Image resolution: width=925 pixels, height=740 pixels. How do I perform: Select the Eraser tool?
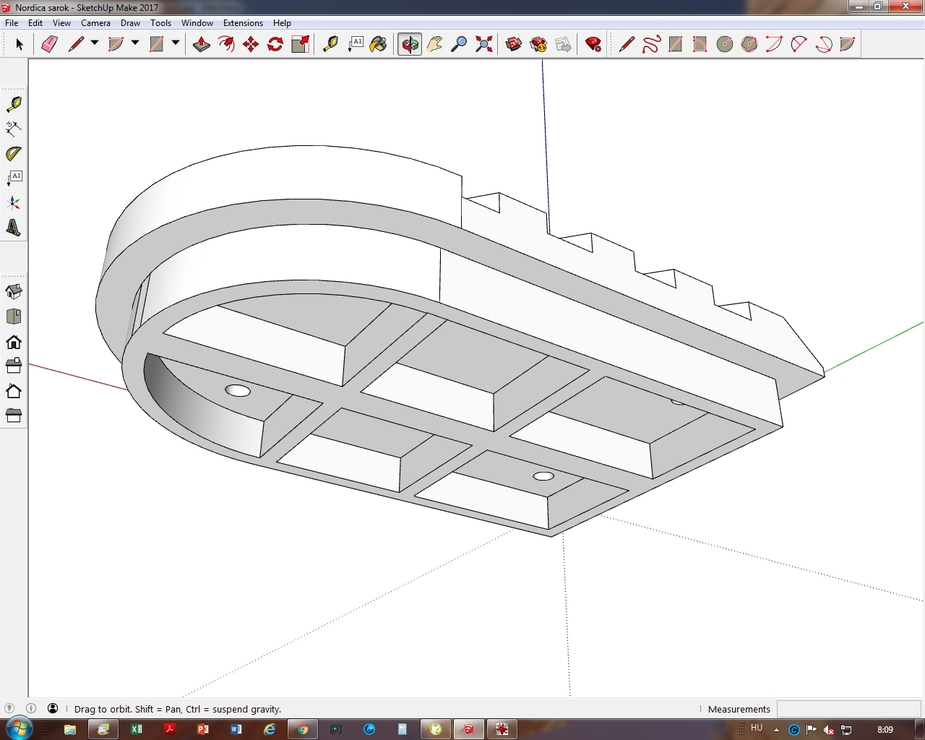tap(48, 44)
